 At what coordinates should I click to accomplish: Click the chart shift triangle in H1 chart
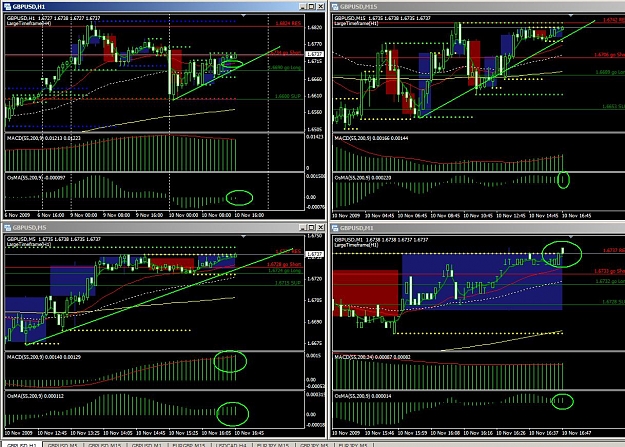[x=243, y=16]
